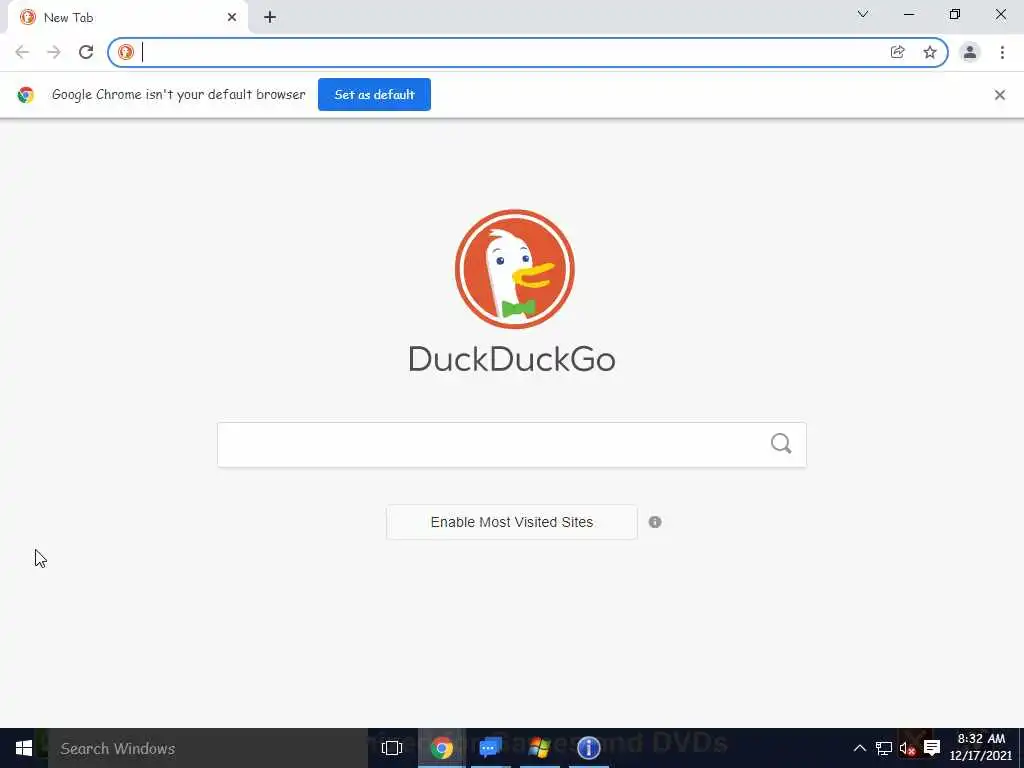1024x768 pixels.
Task: Go back using the back arrow
Action: tap(22, 52)
